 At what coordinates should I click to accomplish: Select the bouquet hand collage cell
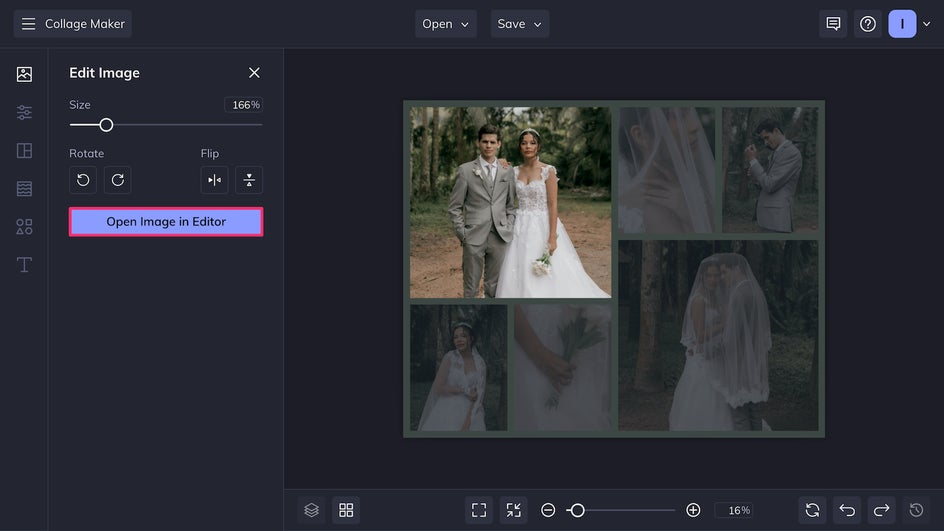[x=562, y=367]
